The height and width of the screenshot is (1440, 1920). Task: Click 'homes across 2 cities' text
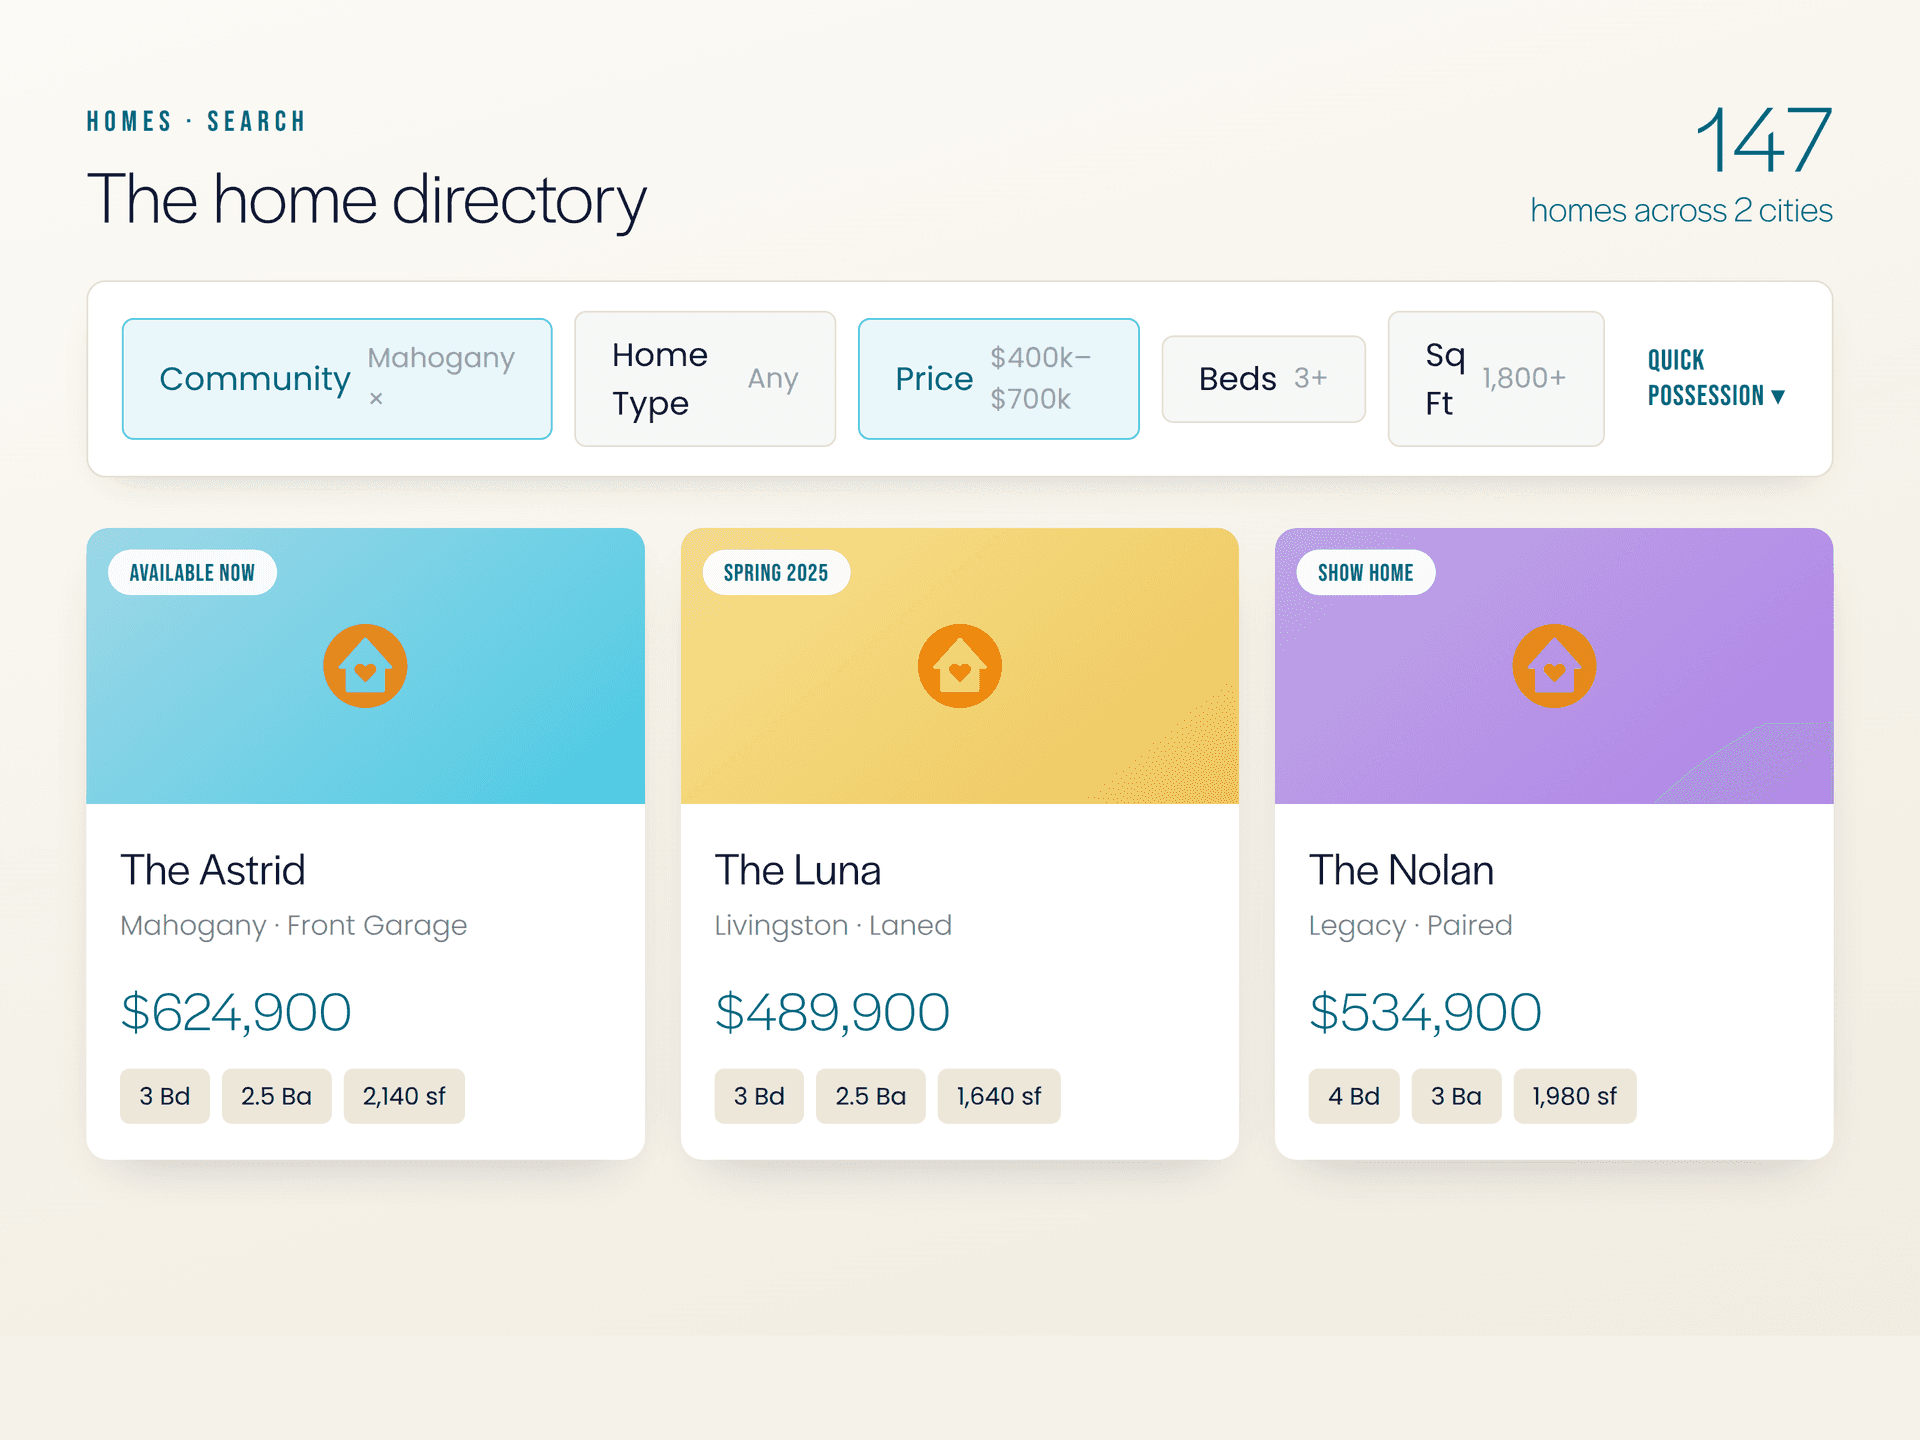click(x=1681, y=211)
